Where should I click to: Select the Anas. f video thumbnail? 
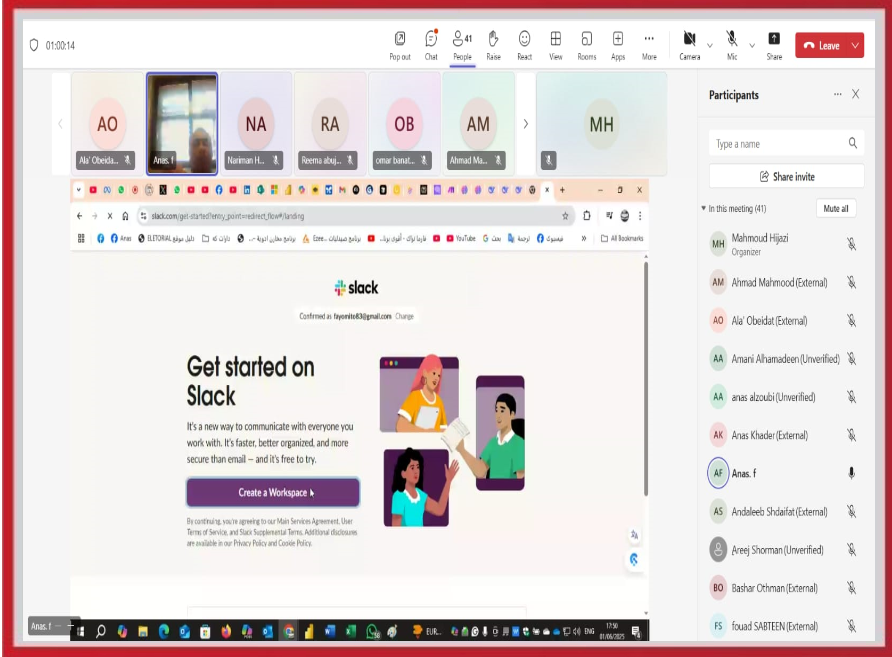tap(182, 123)
